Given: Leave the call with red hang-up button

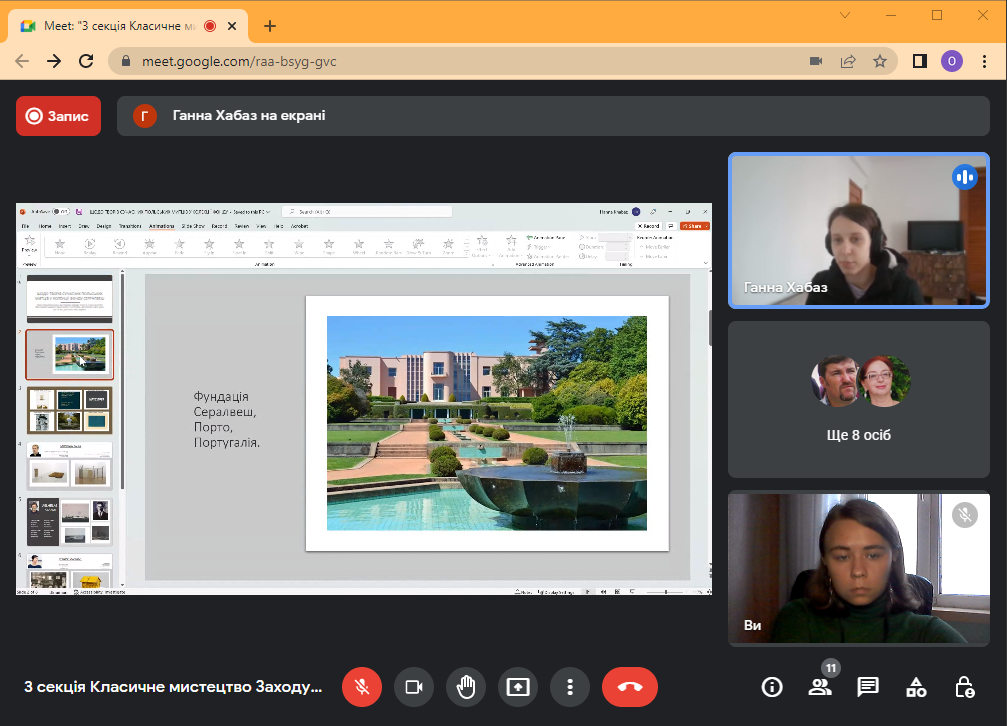Looking at the screenshot, I should pyautogui.click(x=630, y=687).
